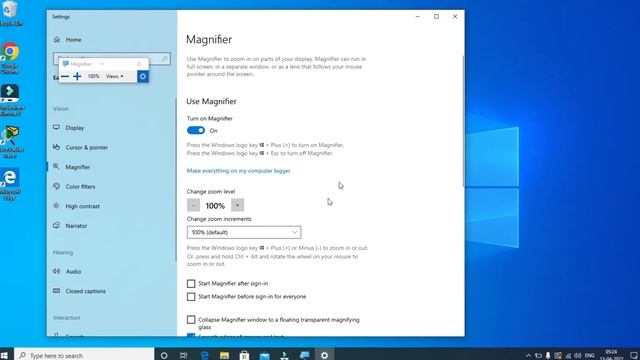This screenshot has width=640, height=360.
Task: Select the Microsoft Edge desktop icon
Action: click(x=10, y=184)
